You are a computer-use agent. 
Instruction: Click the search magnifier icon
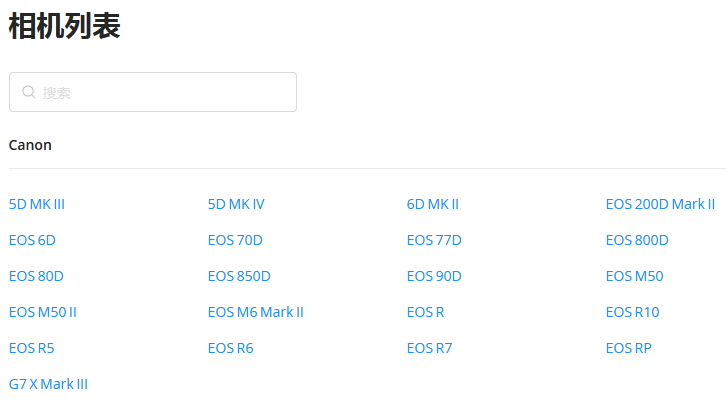click(29, 92)
